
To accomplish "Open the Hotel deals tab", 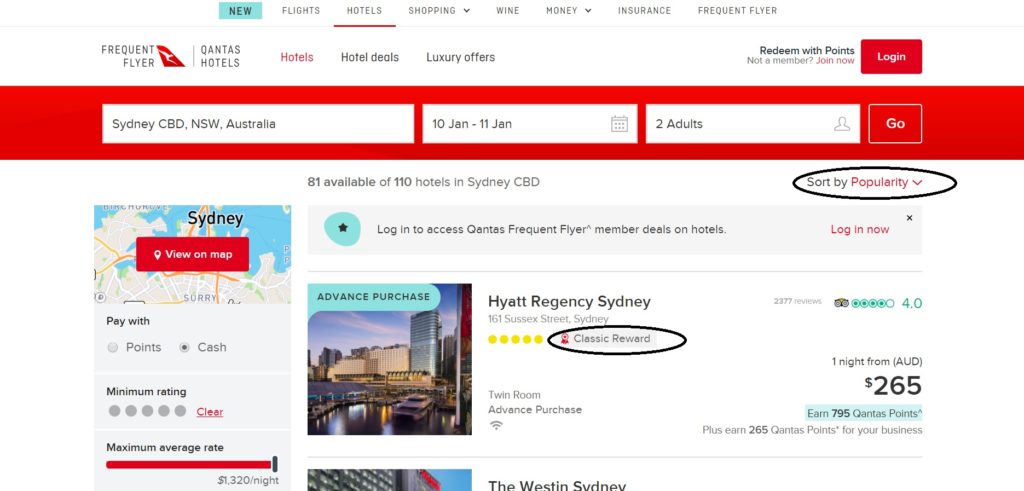I will [x=370, y=57].
